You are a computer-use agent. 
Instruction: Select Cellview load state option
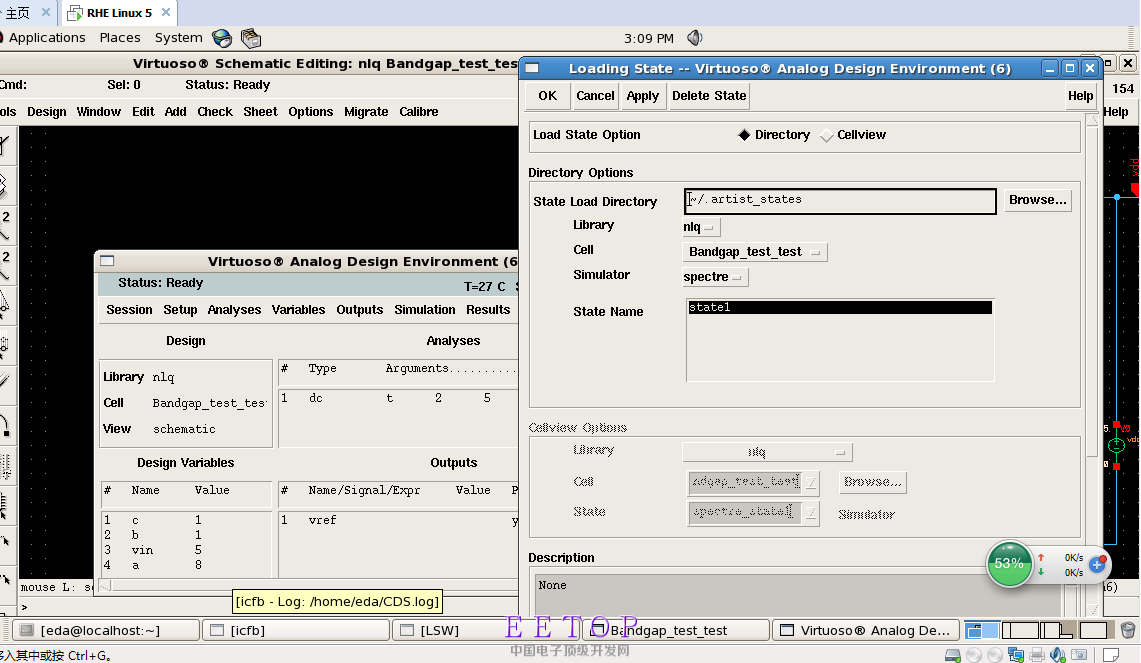point(854,135)
